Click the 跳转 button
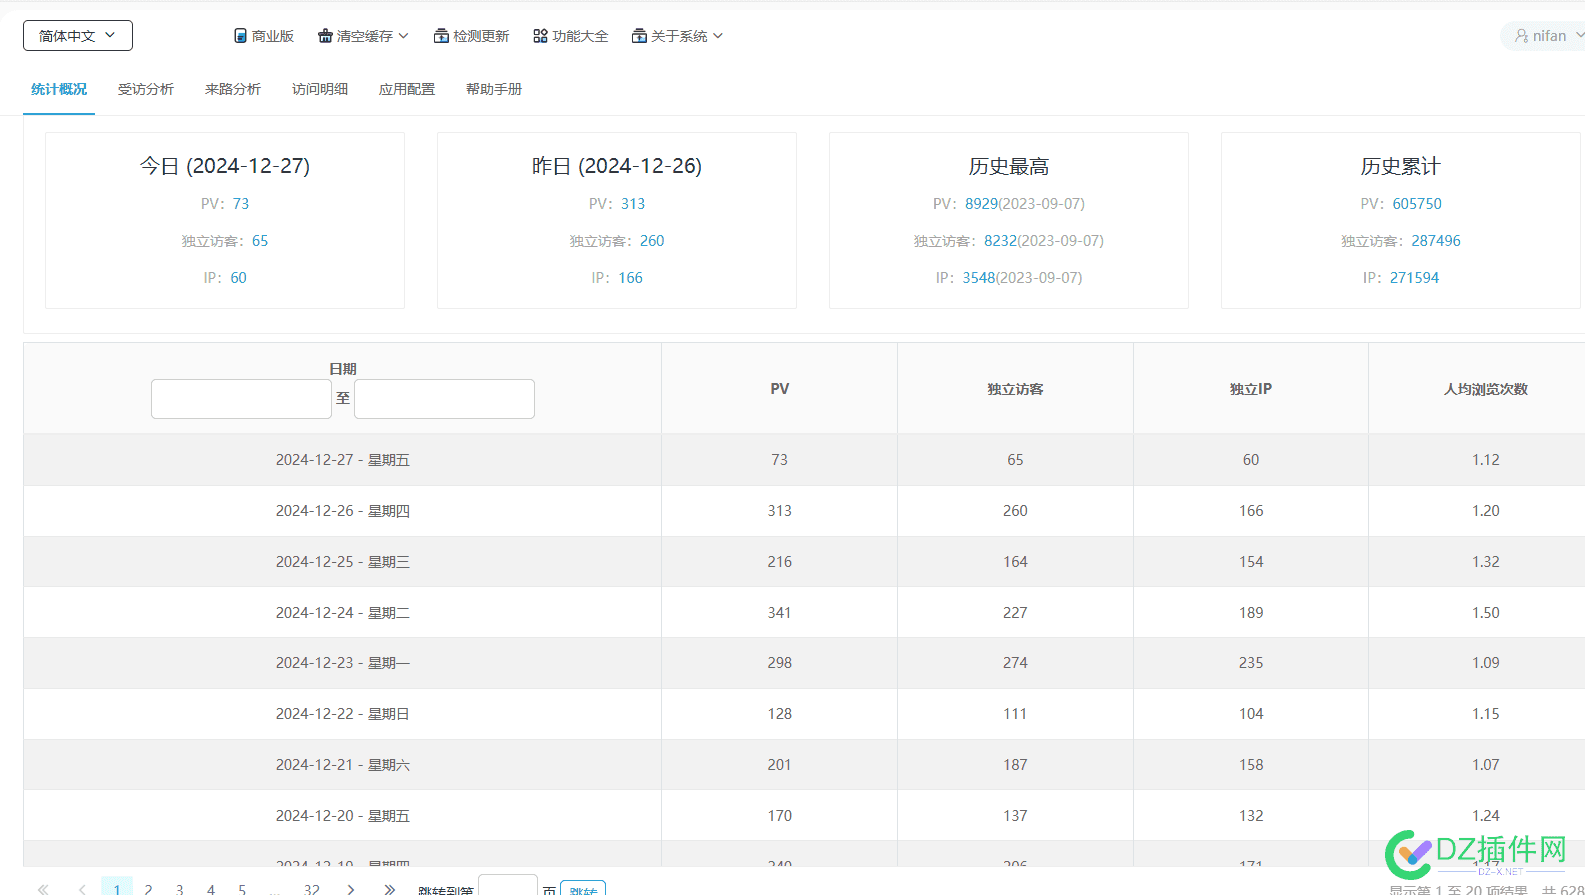The height and width of the screenshot is (895, 1585). tap(583, 888)
